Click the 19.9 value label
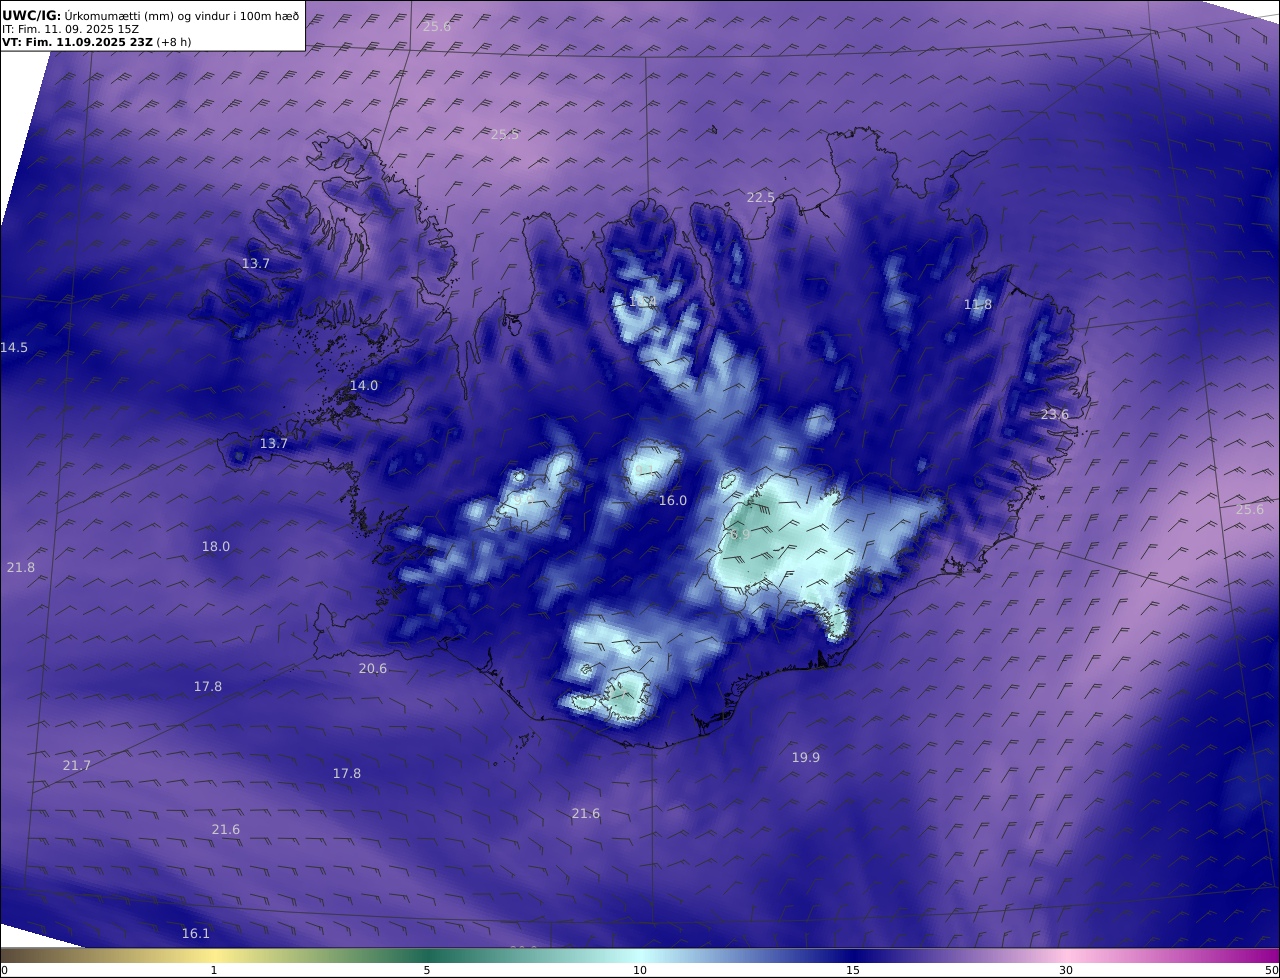 [806, 758]
